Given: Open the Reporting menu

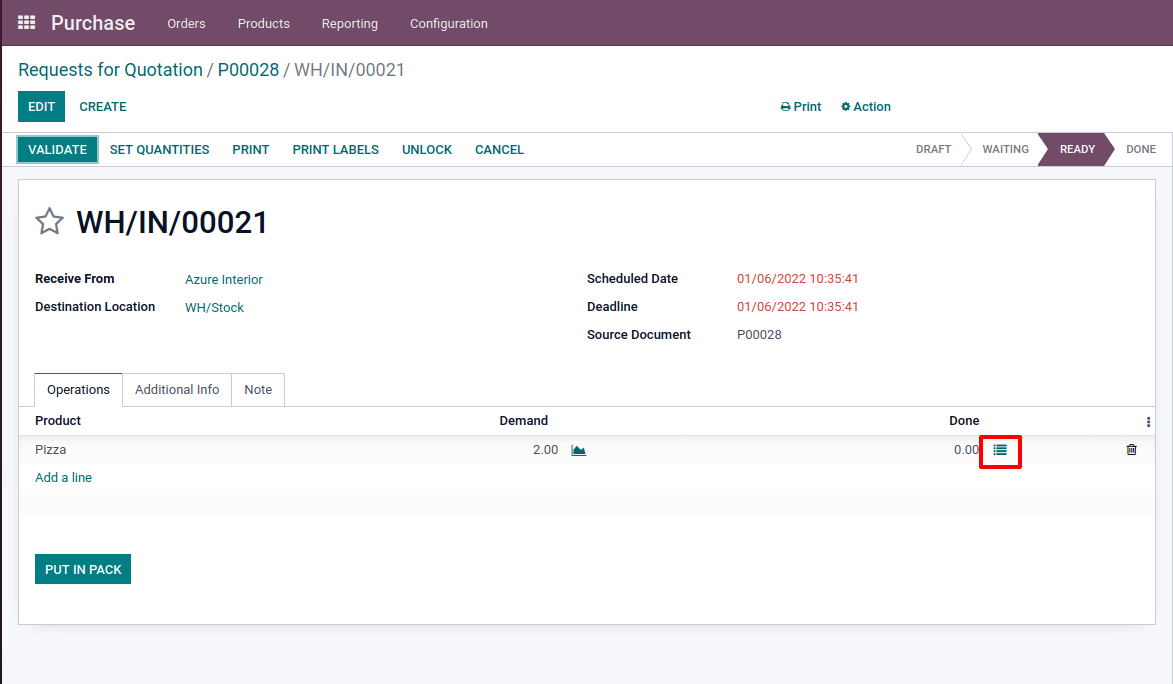Looking at the screenshot, I should [x=349, y=23].
